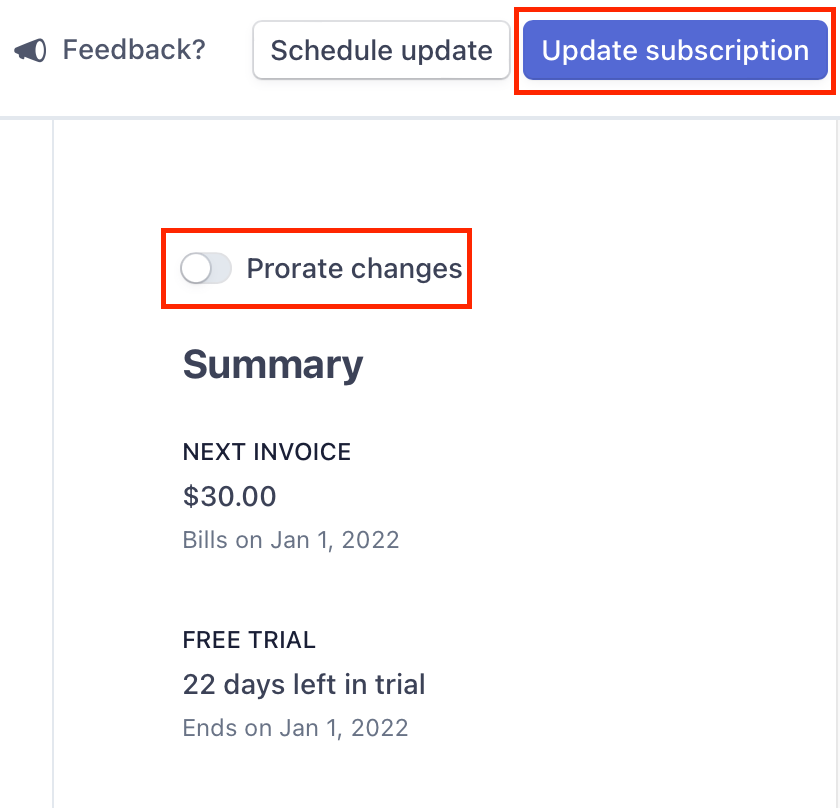Click the Prorate changes label text
The height and width of the screenshot is (808, 840).
355,268
